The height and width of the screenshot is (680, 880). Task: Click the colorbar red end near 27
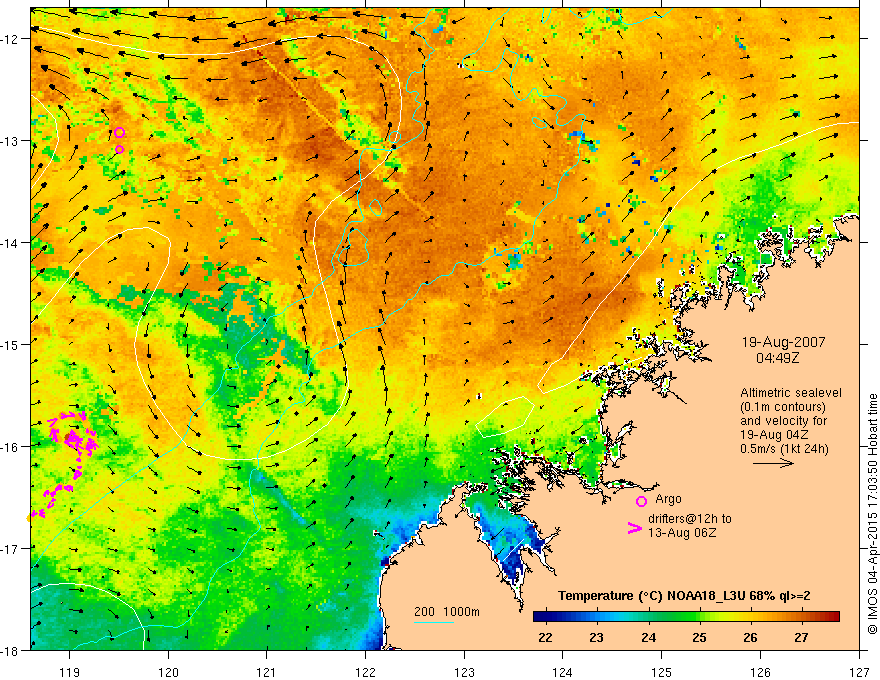(832, 617)
